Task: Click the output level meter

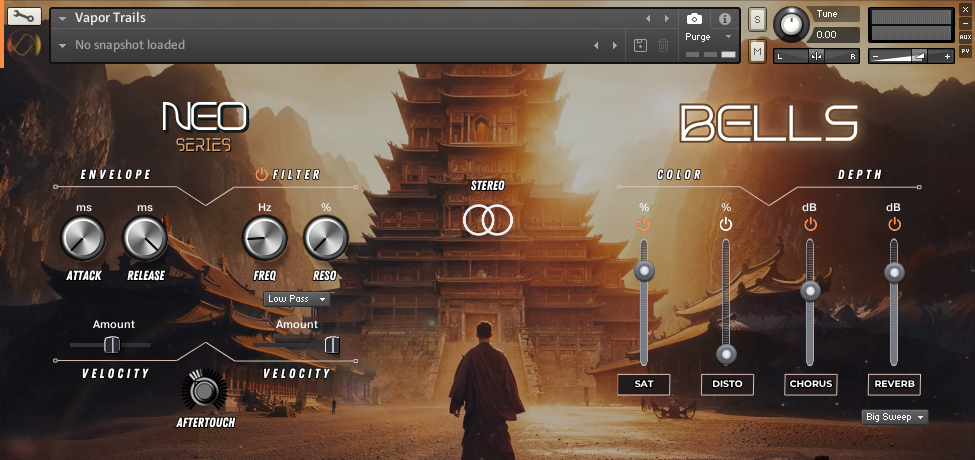Action: tap(911, 25)
